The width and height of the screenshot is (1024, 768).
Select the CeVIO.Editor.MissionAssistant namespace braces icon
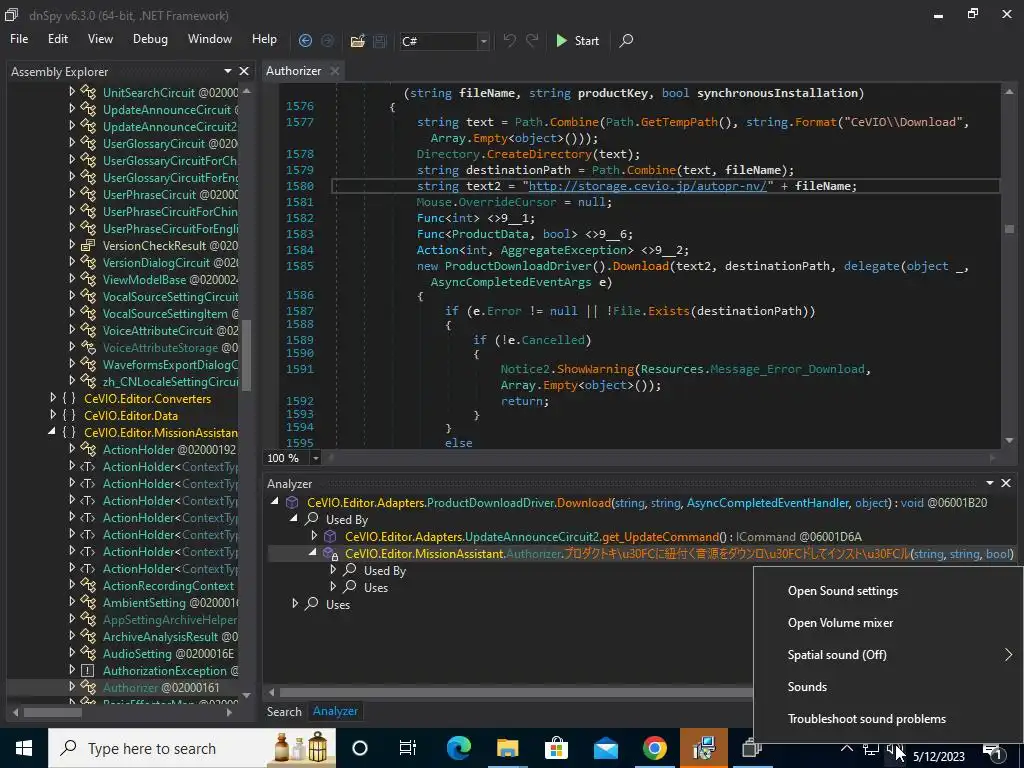[x=70, y=432]
